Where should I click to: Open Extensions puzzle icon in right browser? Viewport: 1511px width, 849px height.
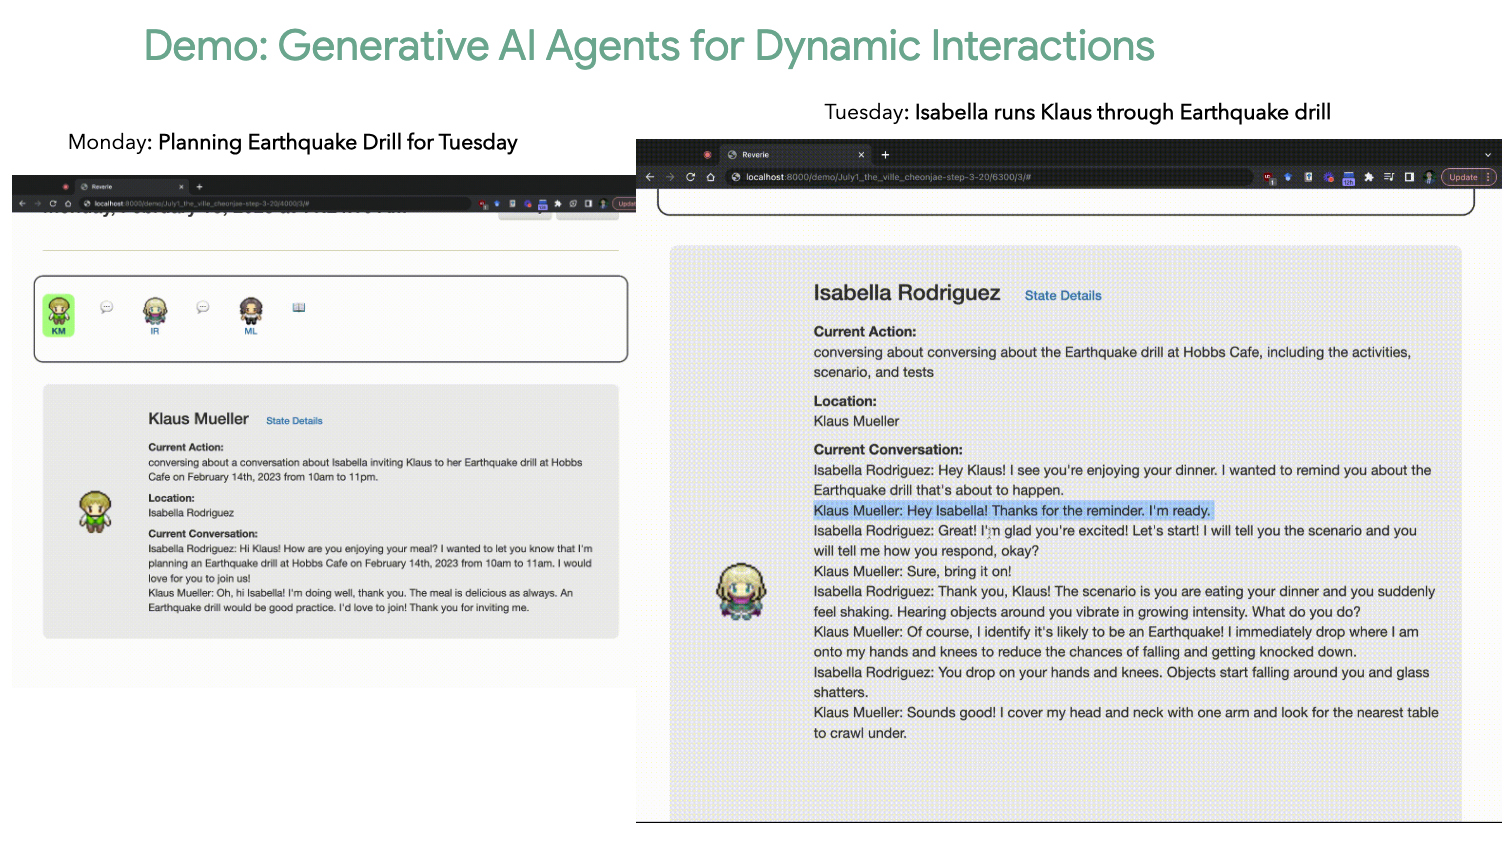(x=1369, y=177)
